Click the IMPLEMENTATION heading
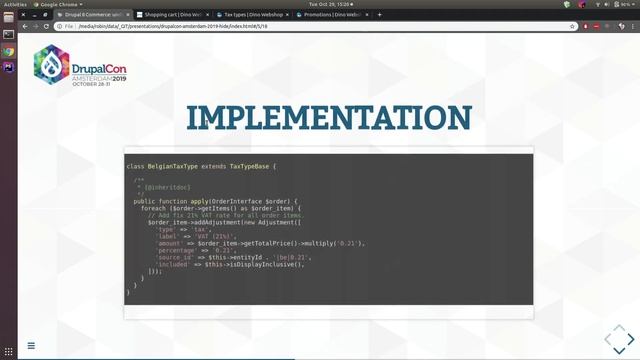The height and width of the screenshot is (360, 640). (329, 118)
